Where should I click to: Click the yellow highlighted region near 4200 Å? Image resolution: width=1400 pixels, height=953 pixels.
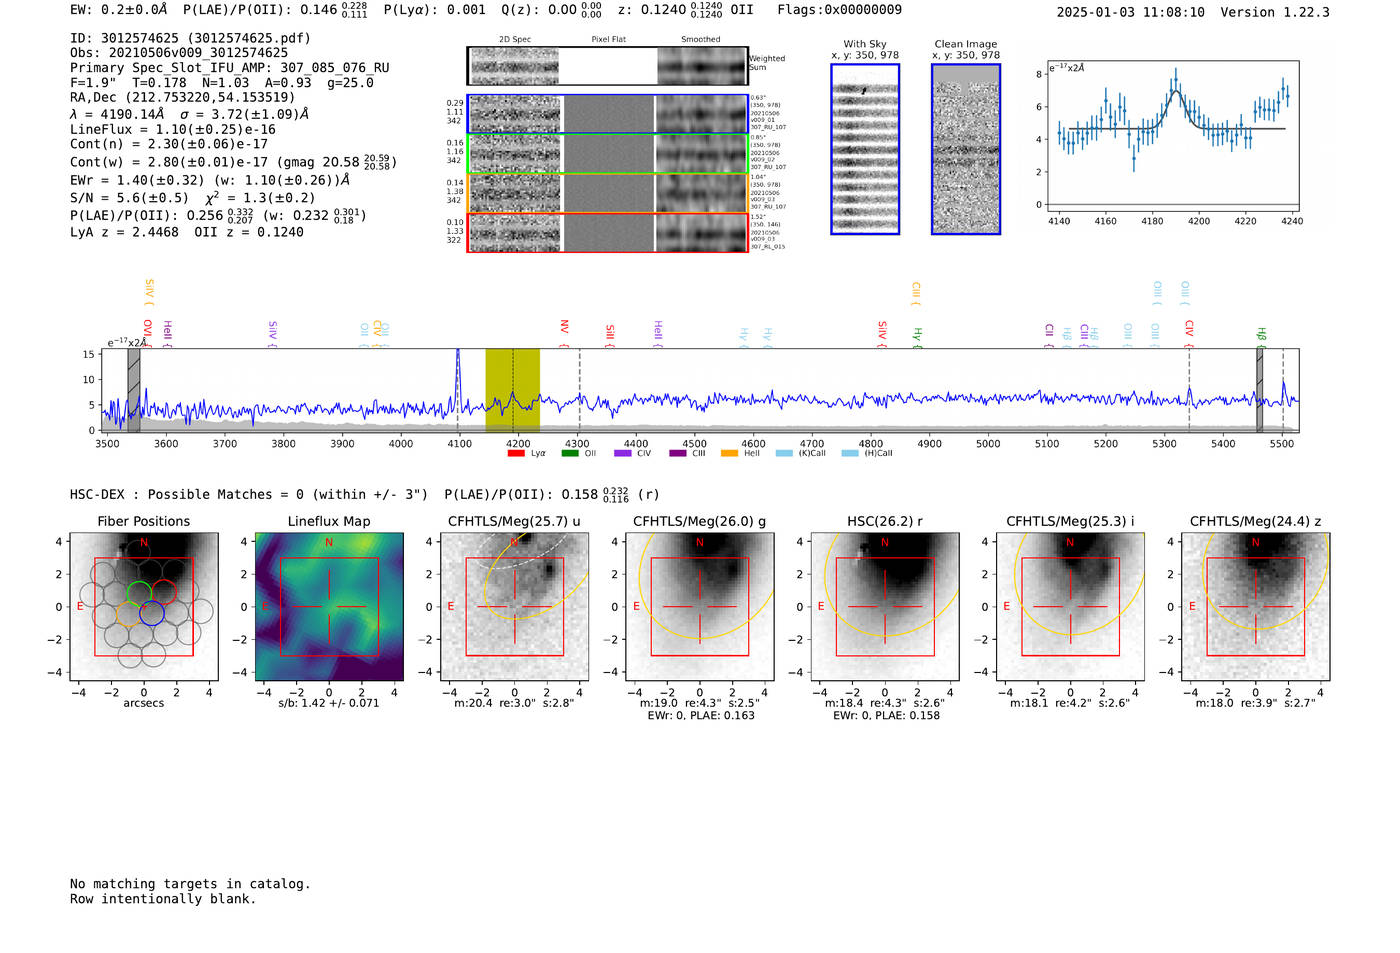pos(513,390)
